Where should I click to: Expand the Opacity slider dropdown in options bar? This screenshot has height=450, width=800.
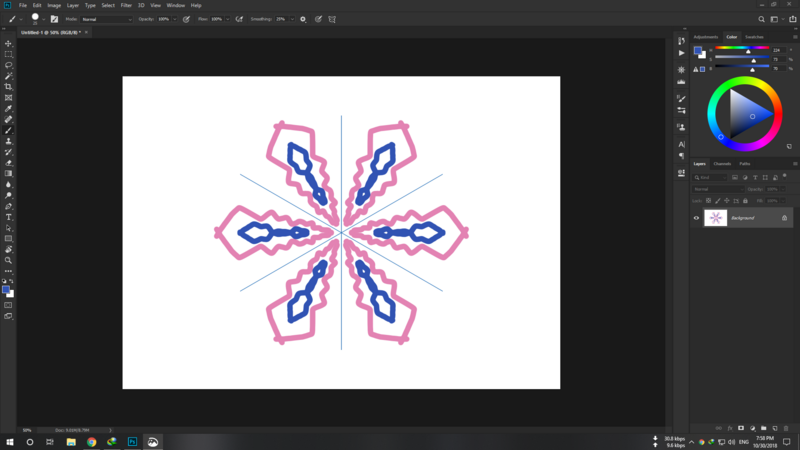pyautogui.click(x=174, y=19)
